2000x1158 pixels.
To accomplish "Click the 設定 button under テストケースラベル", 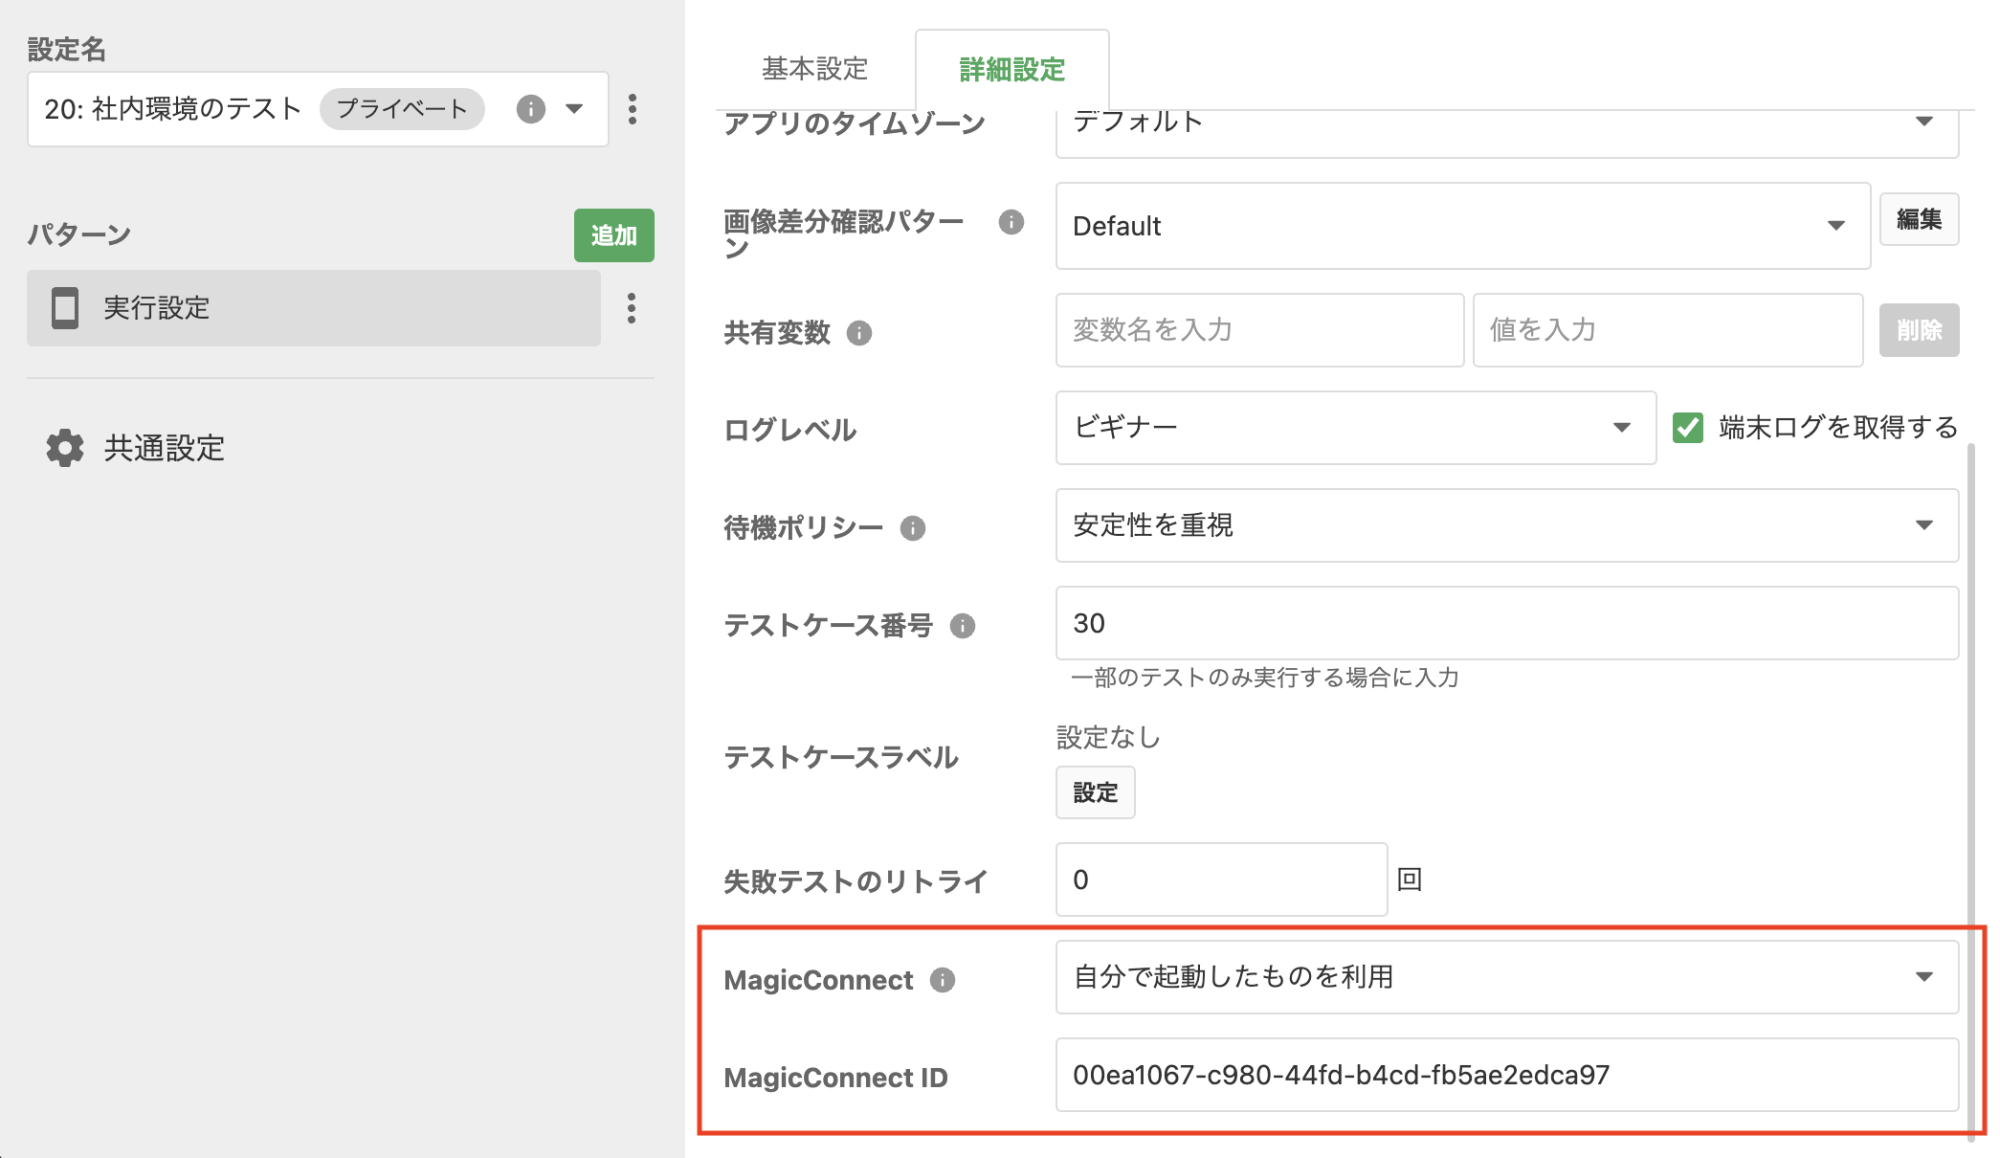I will [x=1095, y=793].
